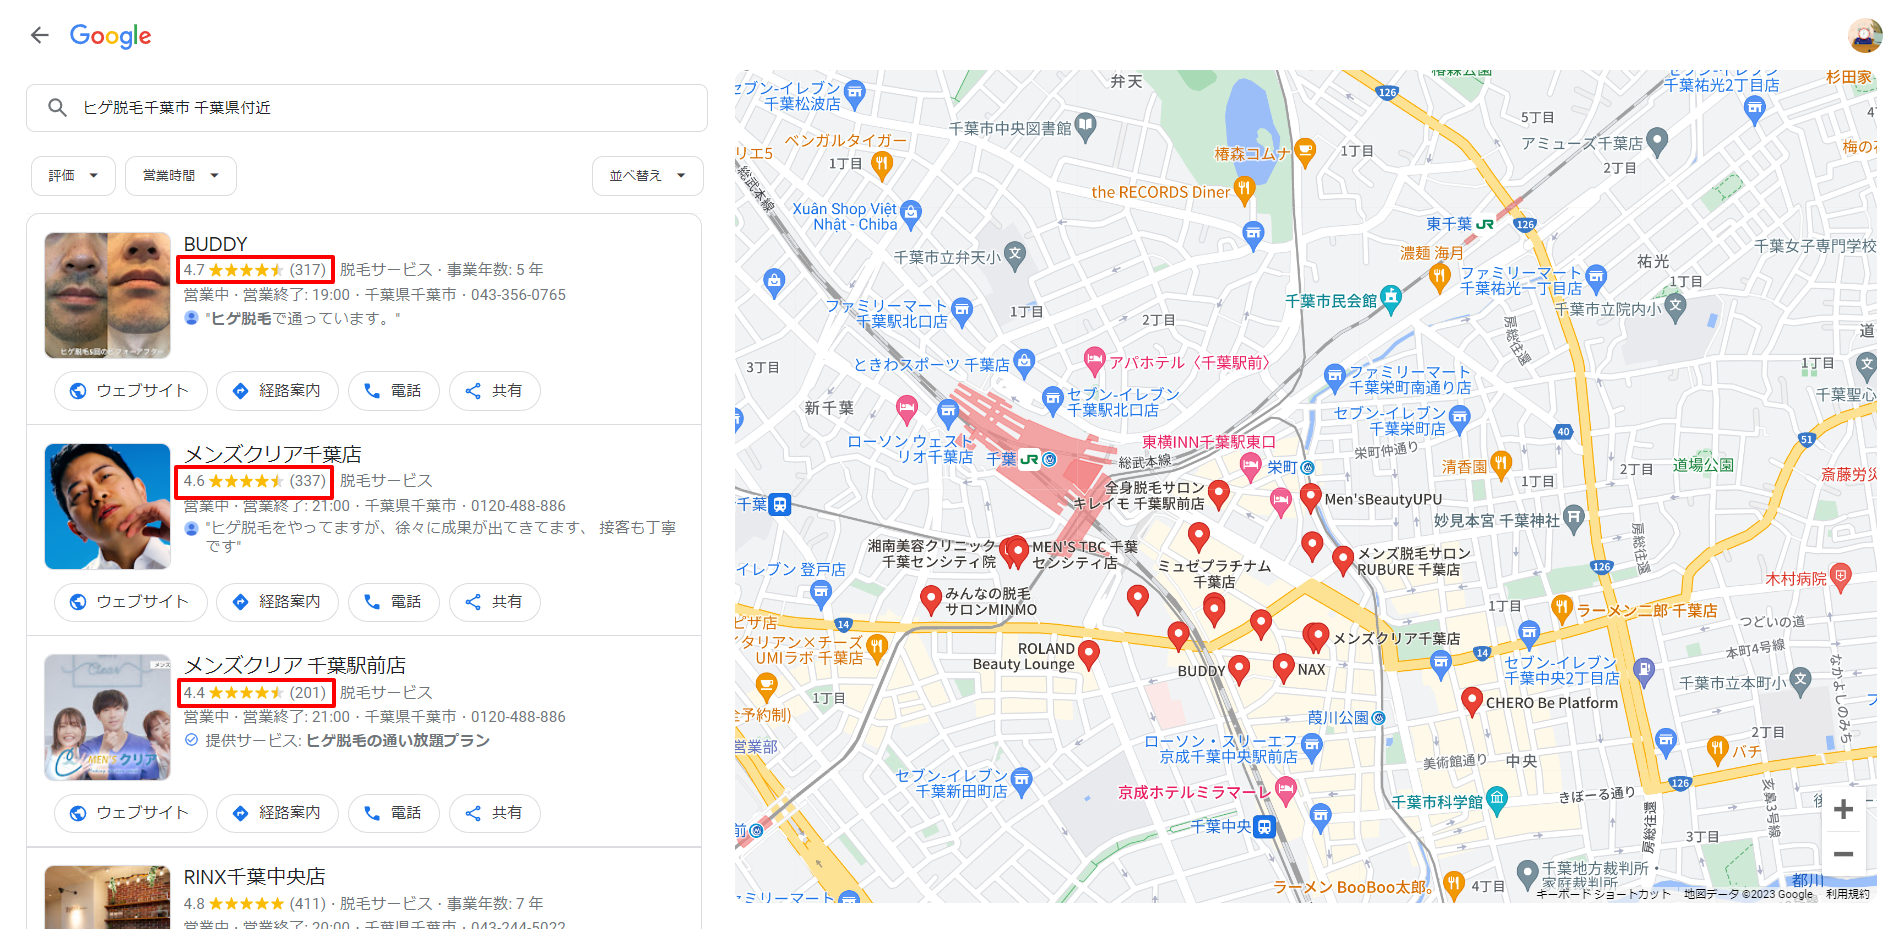Select the BUDDY red map pin

[x=1239, y=668]
